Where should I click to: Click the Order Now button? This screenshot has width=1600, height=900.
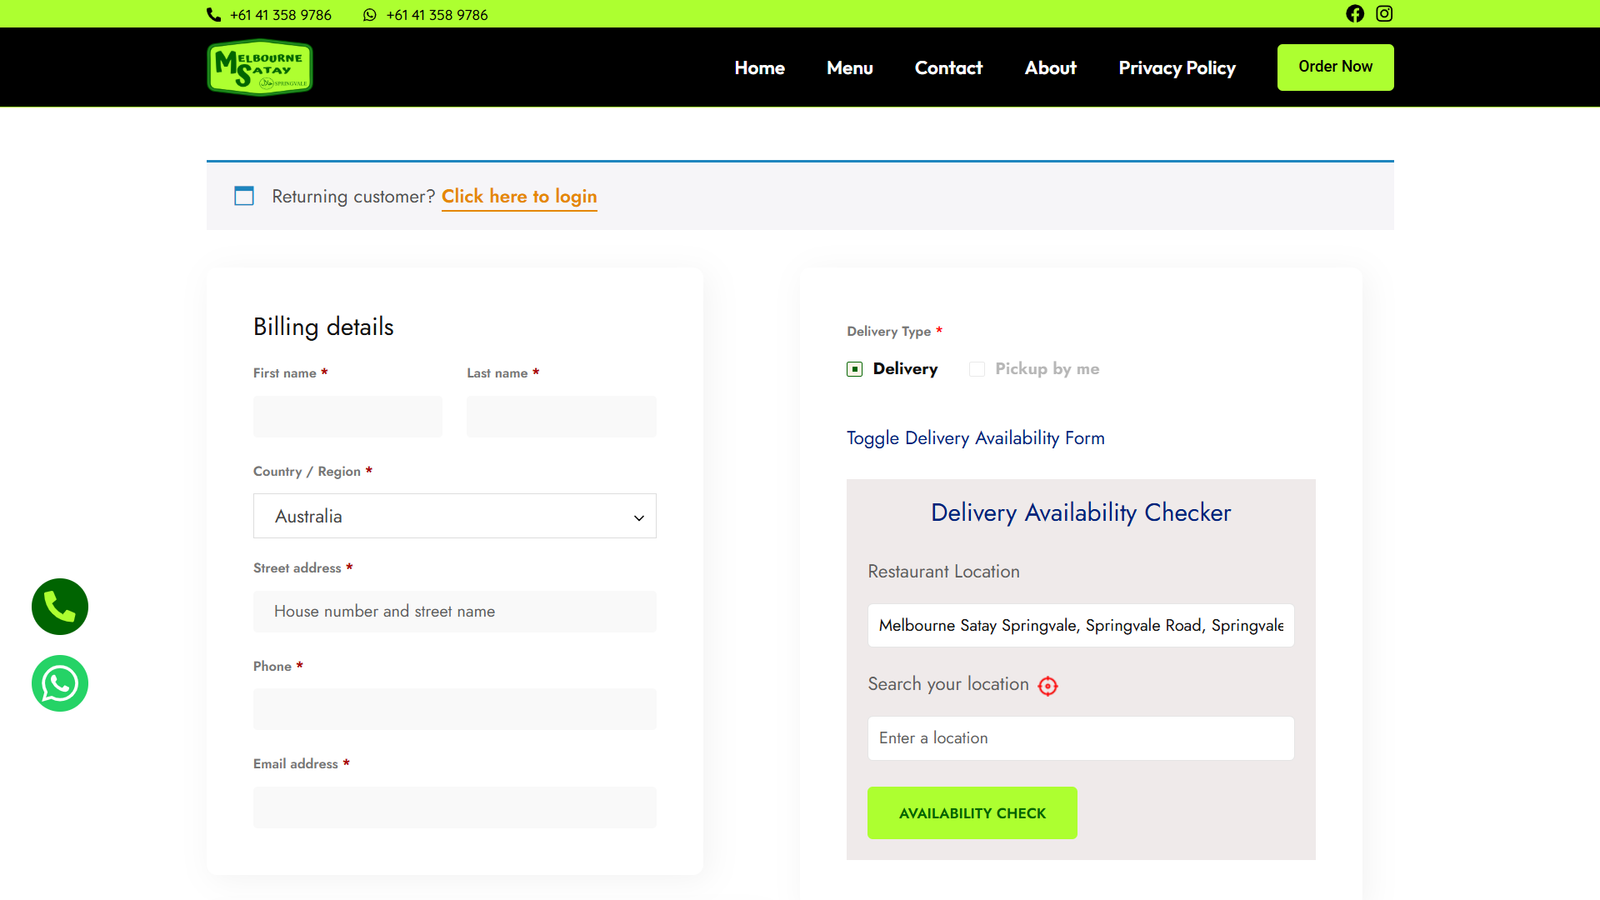(x=1335, y=67)
